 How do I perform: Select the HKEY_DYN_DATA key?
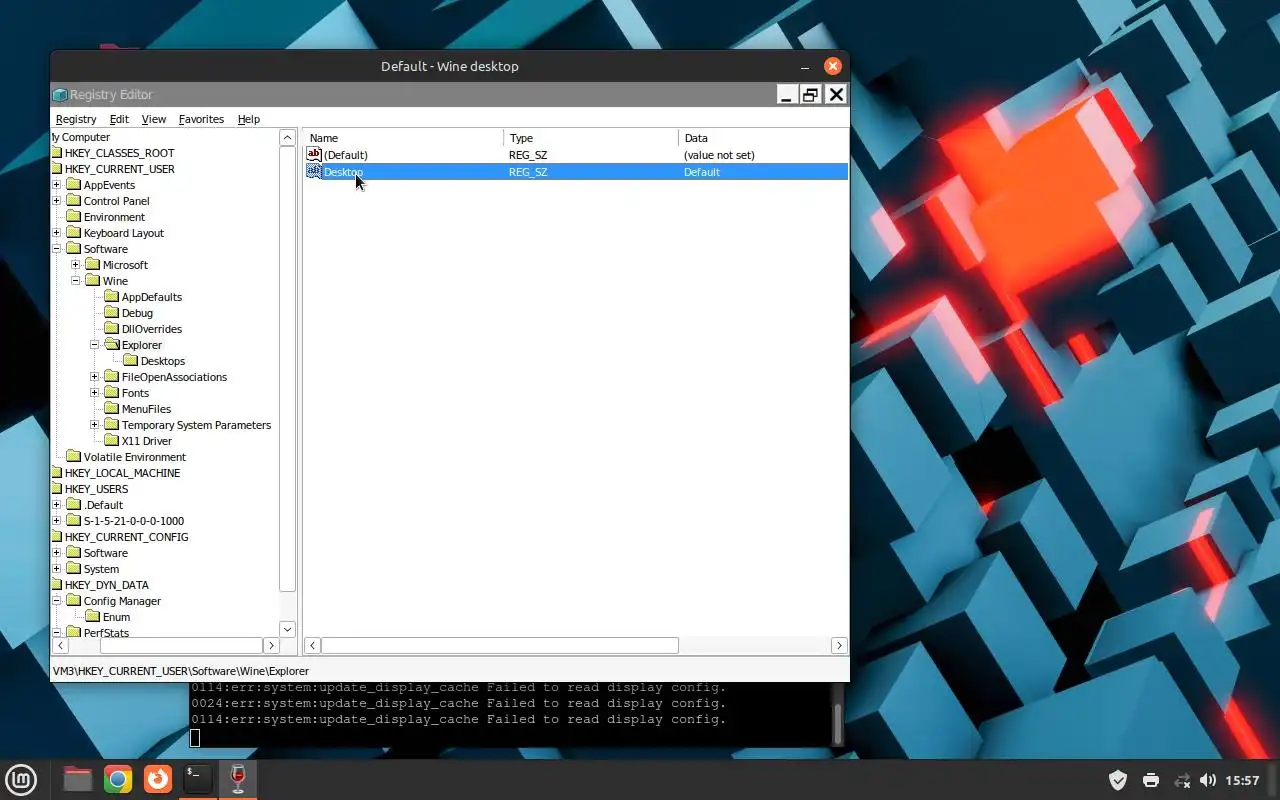(x=106, y=585)
